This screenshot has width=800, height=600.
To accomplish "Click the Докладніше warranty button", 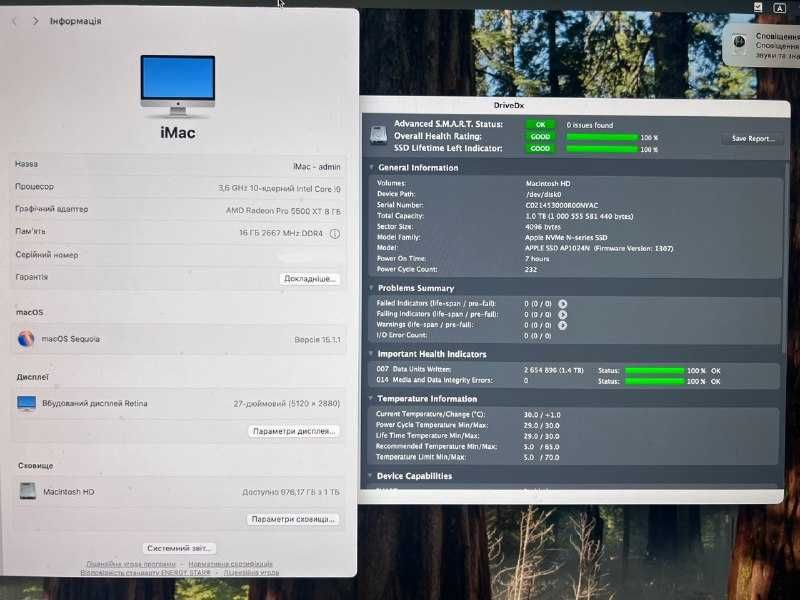I will pos(310,279).
